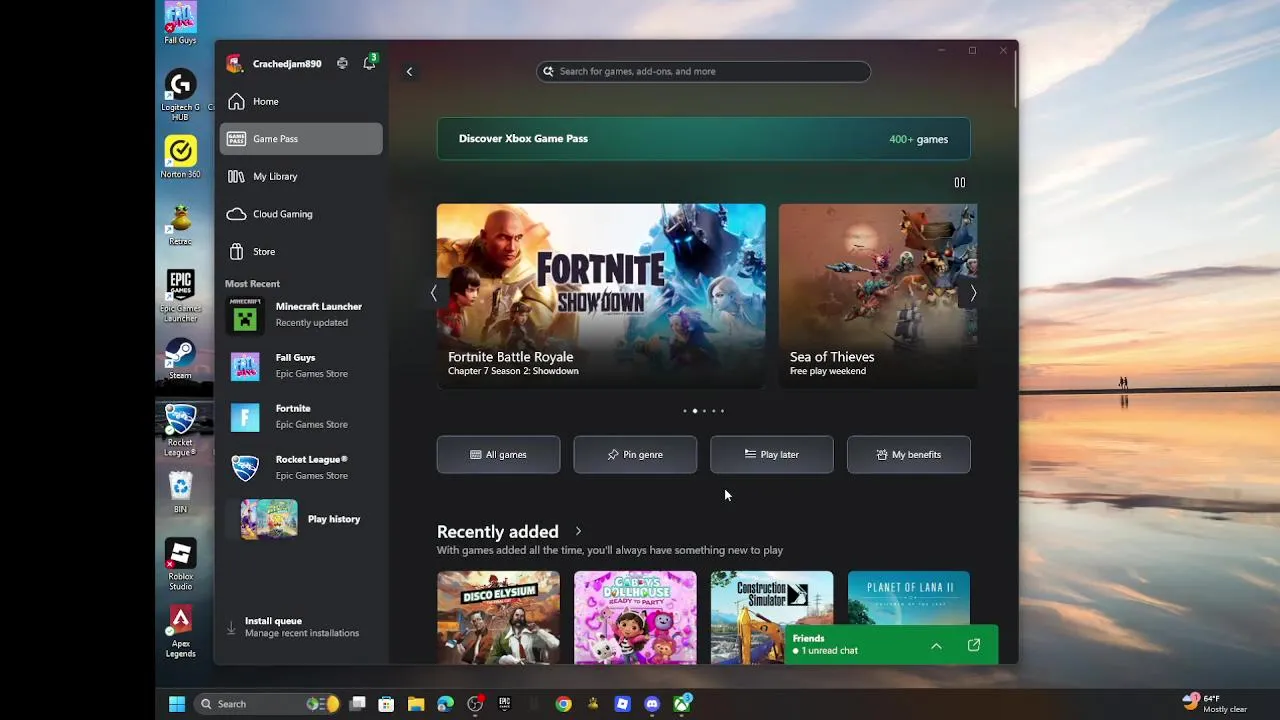Open File Explorer from the taskbar
This screenshot has height=720, width=1280.
[x=416, y=704]
